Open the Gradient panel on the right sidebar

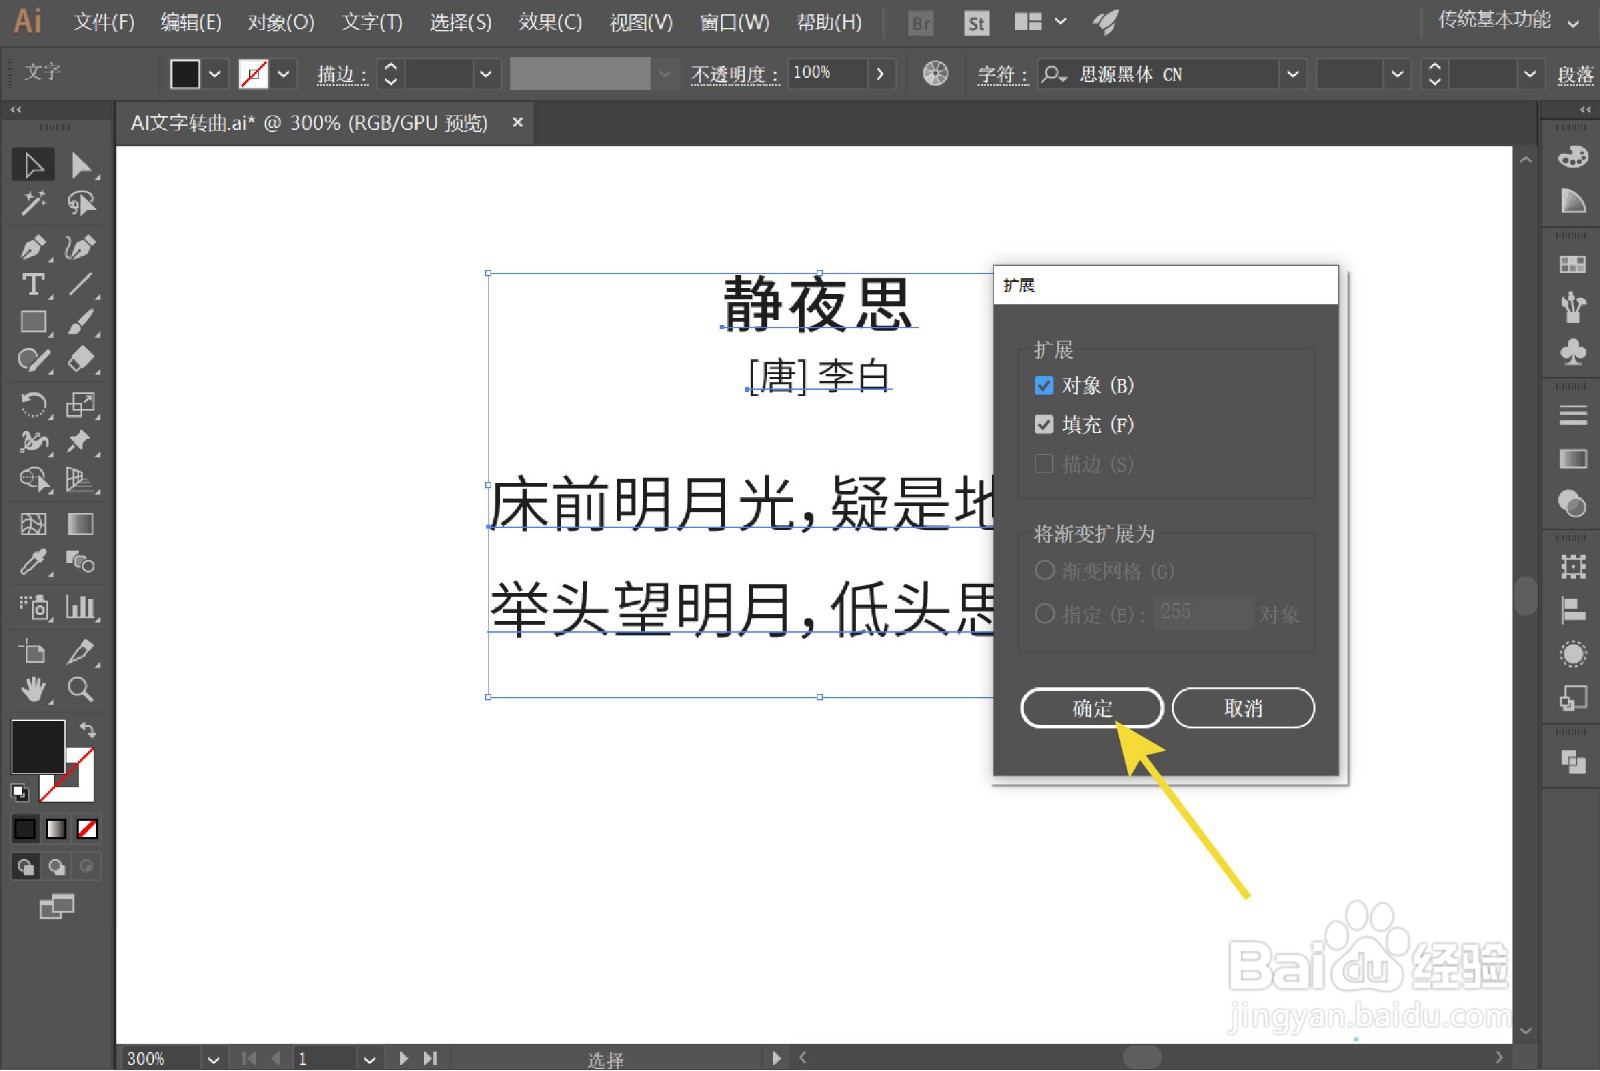pos(1571,459)
